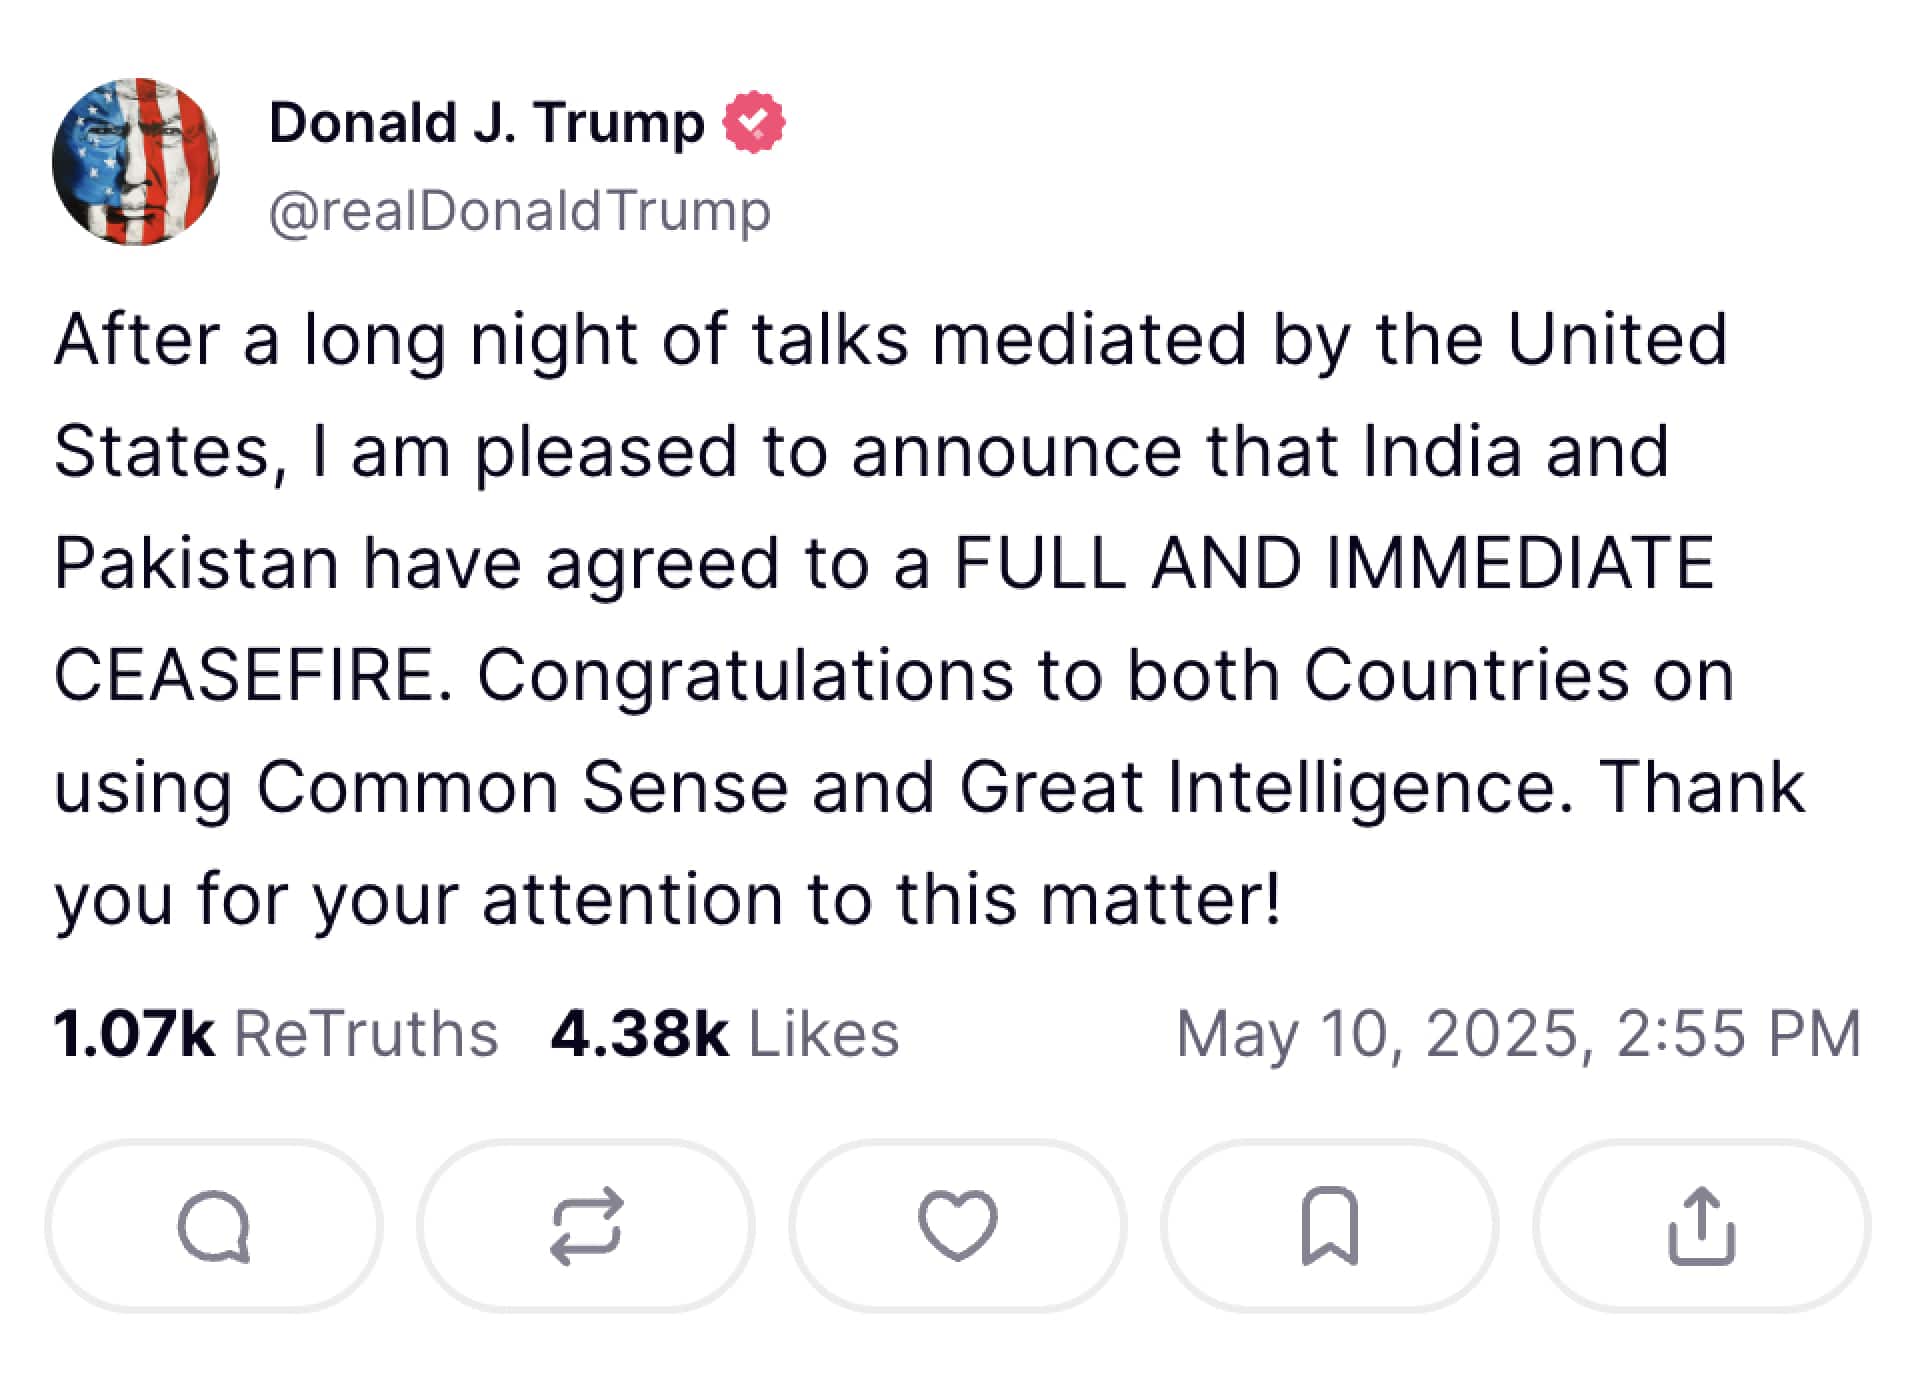Image resolution: width=1914 pixels, height=1390 pixels.
Task: Click the 4.38k like count number
Action: coord(639,1033)
